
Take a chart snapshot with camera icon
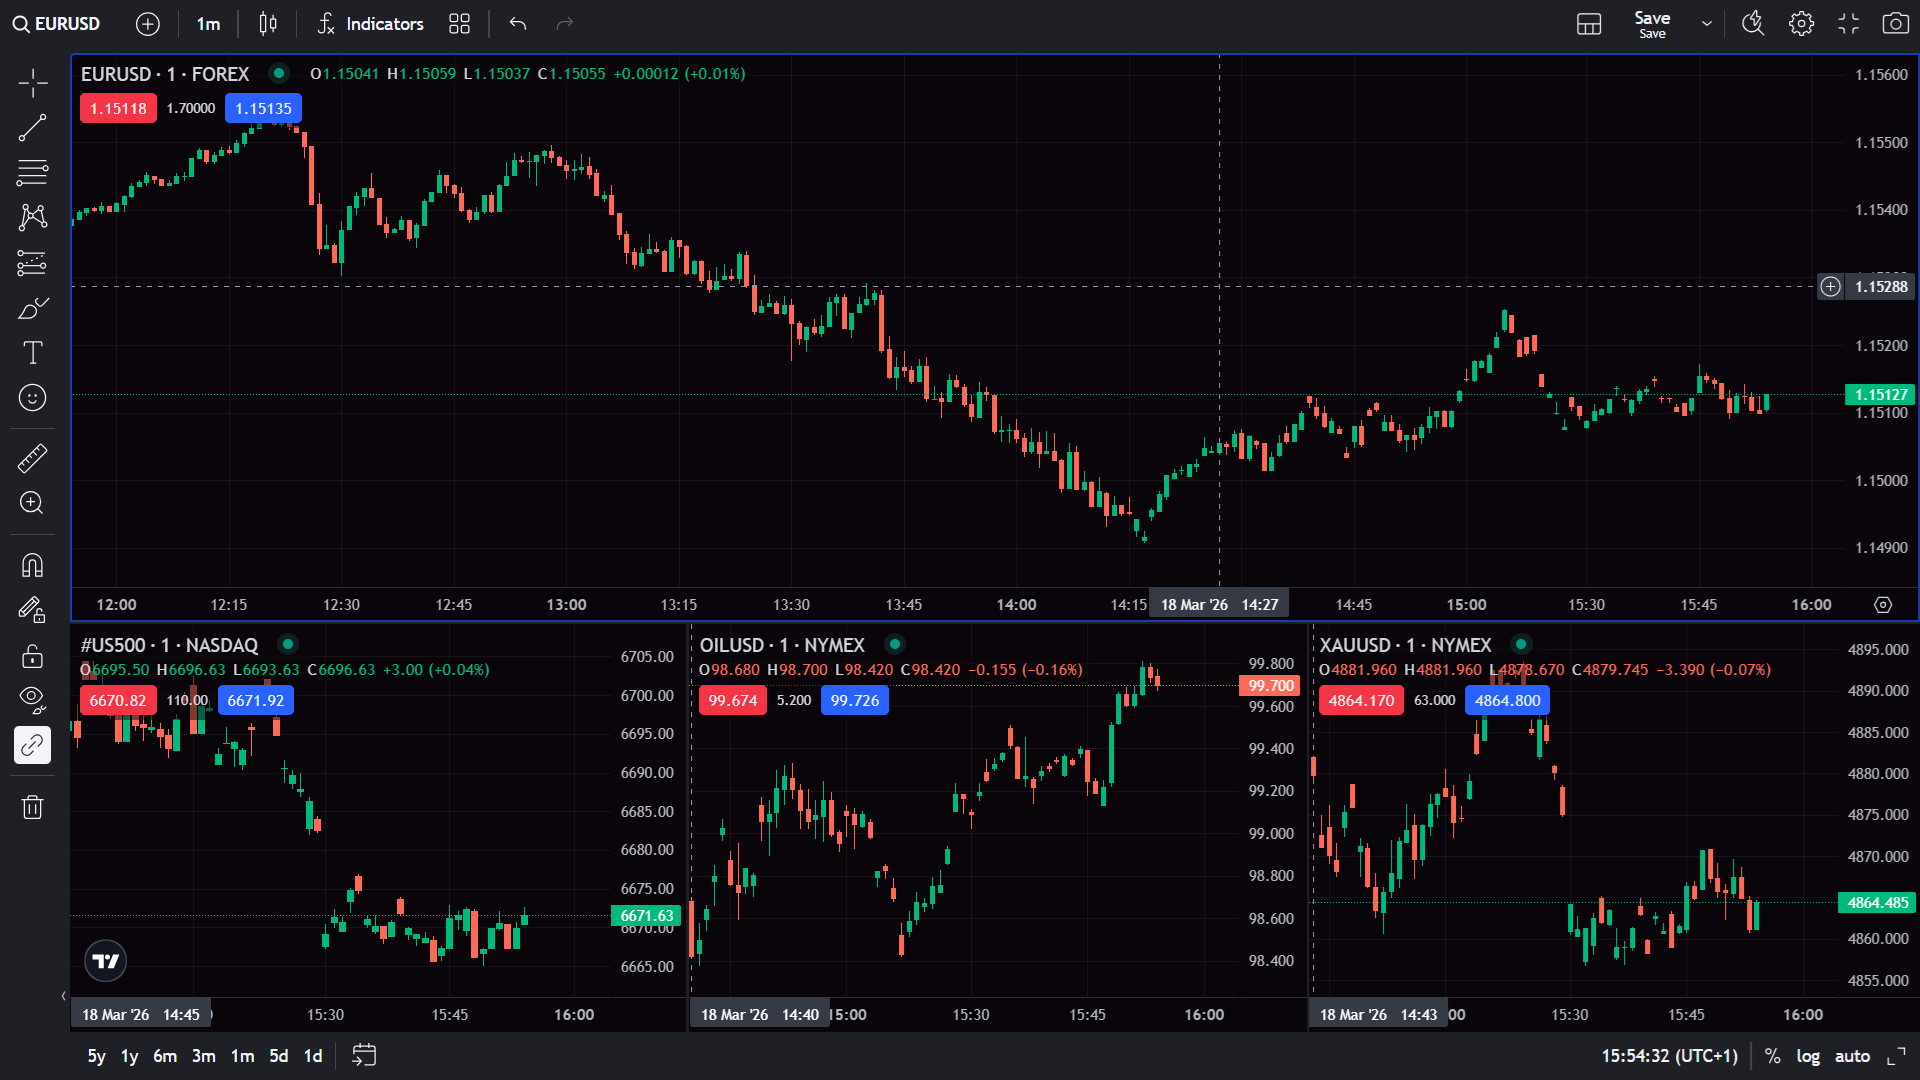click(x=1895, y=24)
